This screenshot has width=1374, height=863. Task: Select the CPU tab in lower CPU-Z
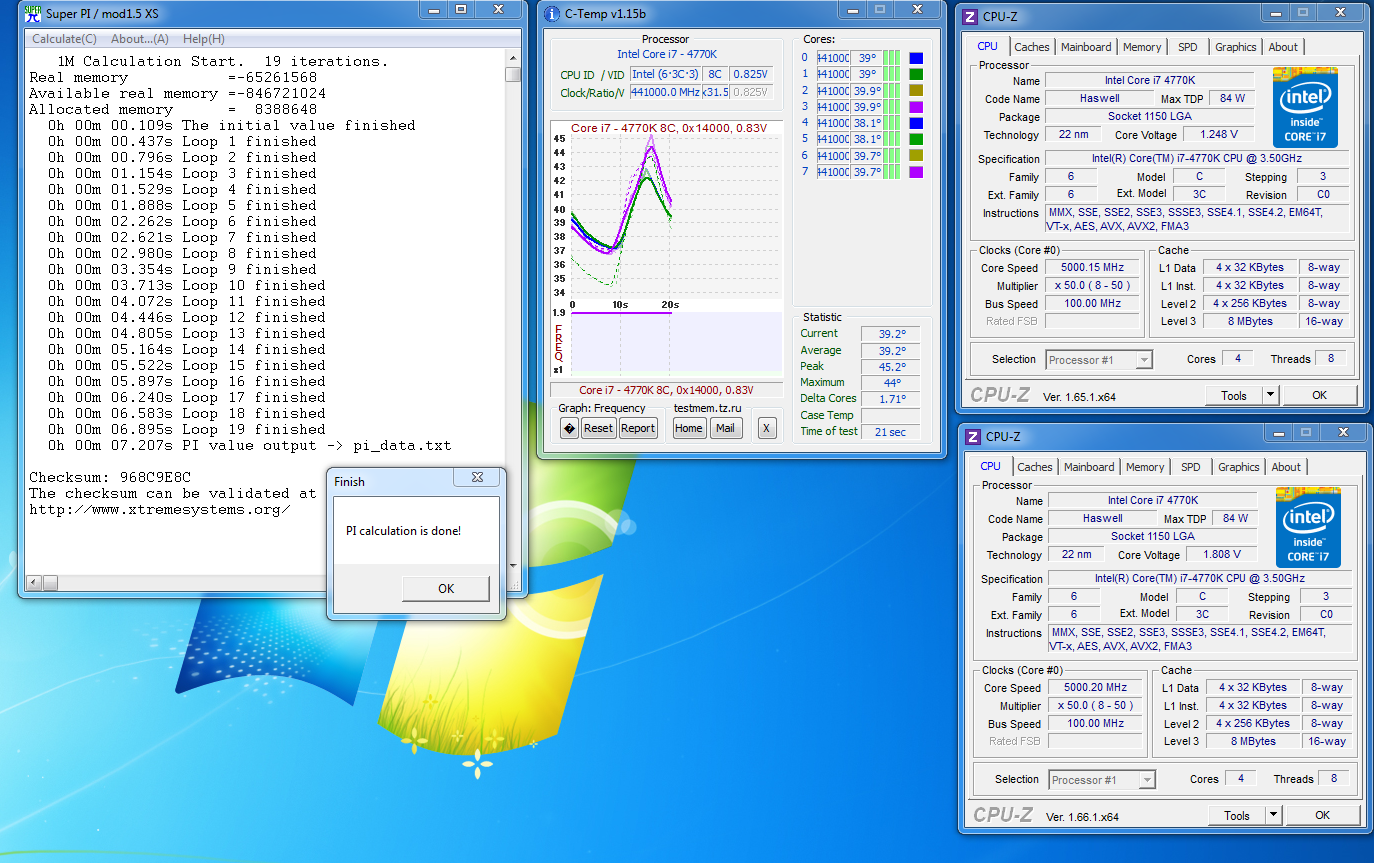coord(991,466)
